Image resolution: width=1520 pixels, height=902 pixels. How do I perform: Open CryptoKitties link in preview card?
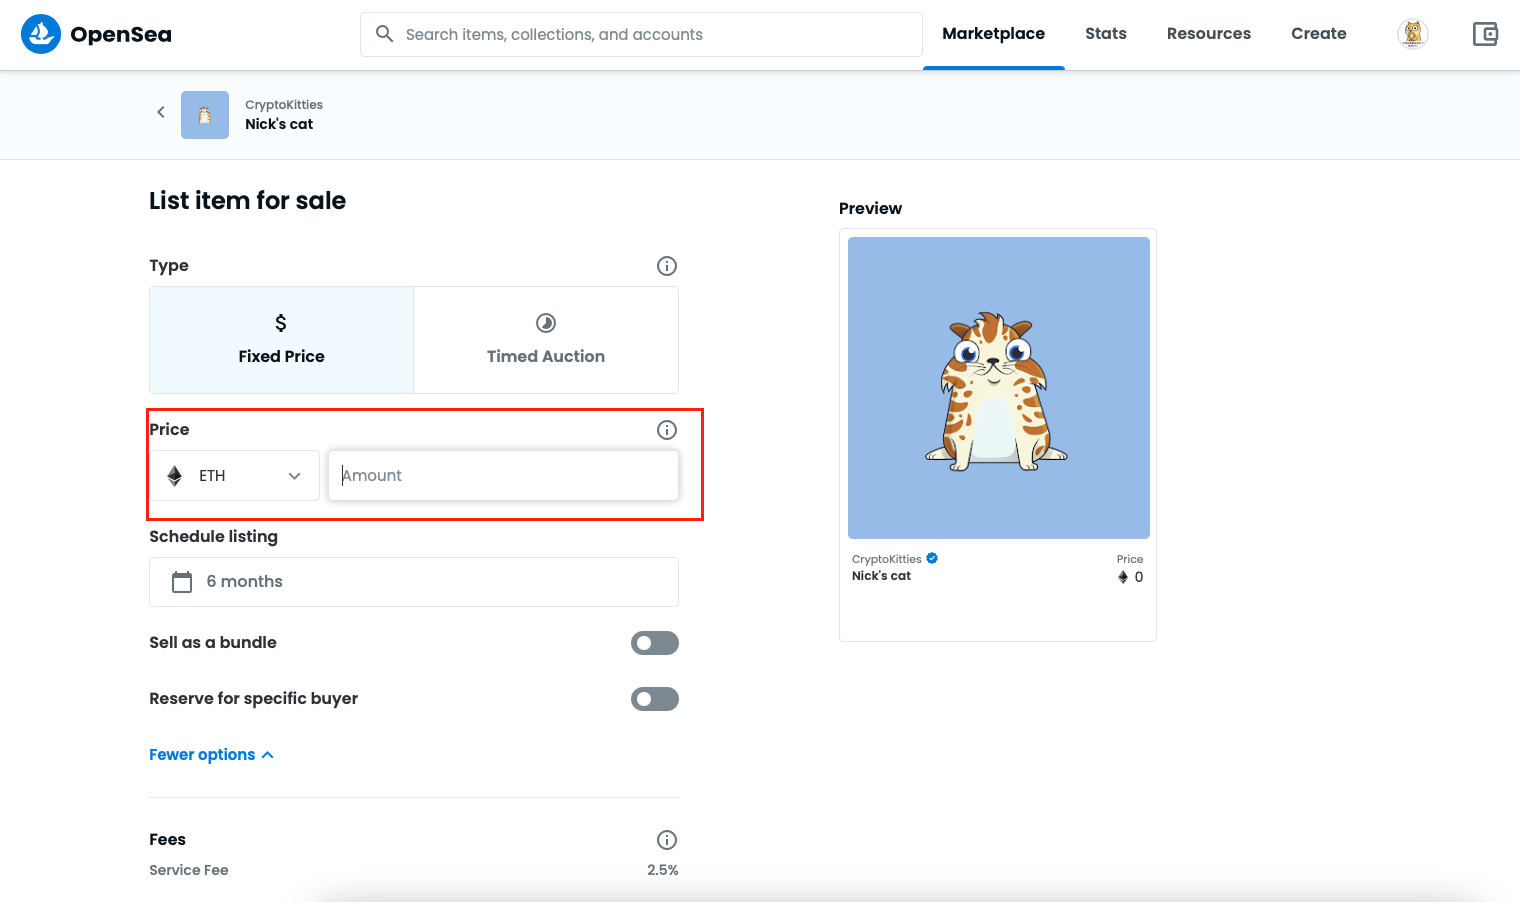click(887, 559)
